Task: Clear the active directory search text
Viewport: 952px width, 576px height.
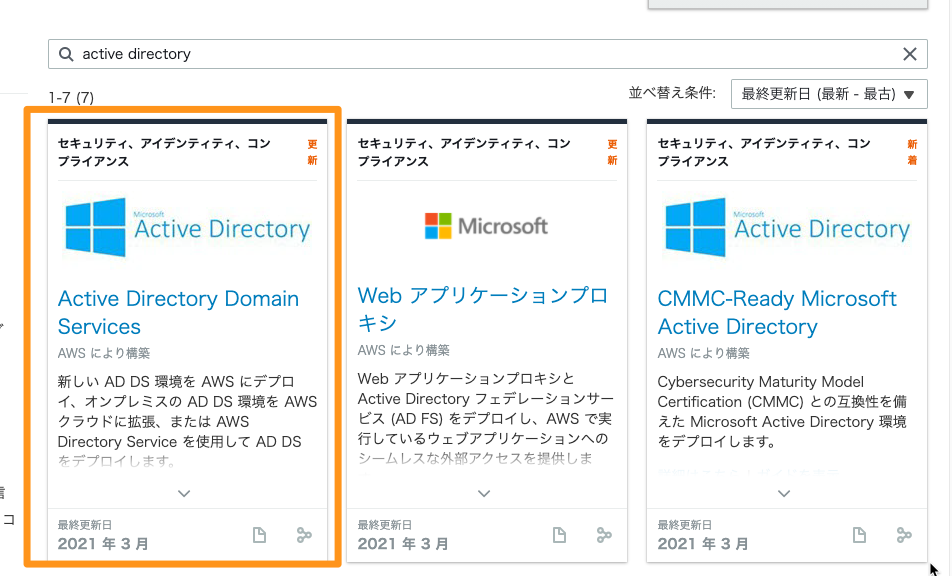Action: [x=910, y=54]
